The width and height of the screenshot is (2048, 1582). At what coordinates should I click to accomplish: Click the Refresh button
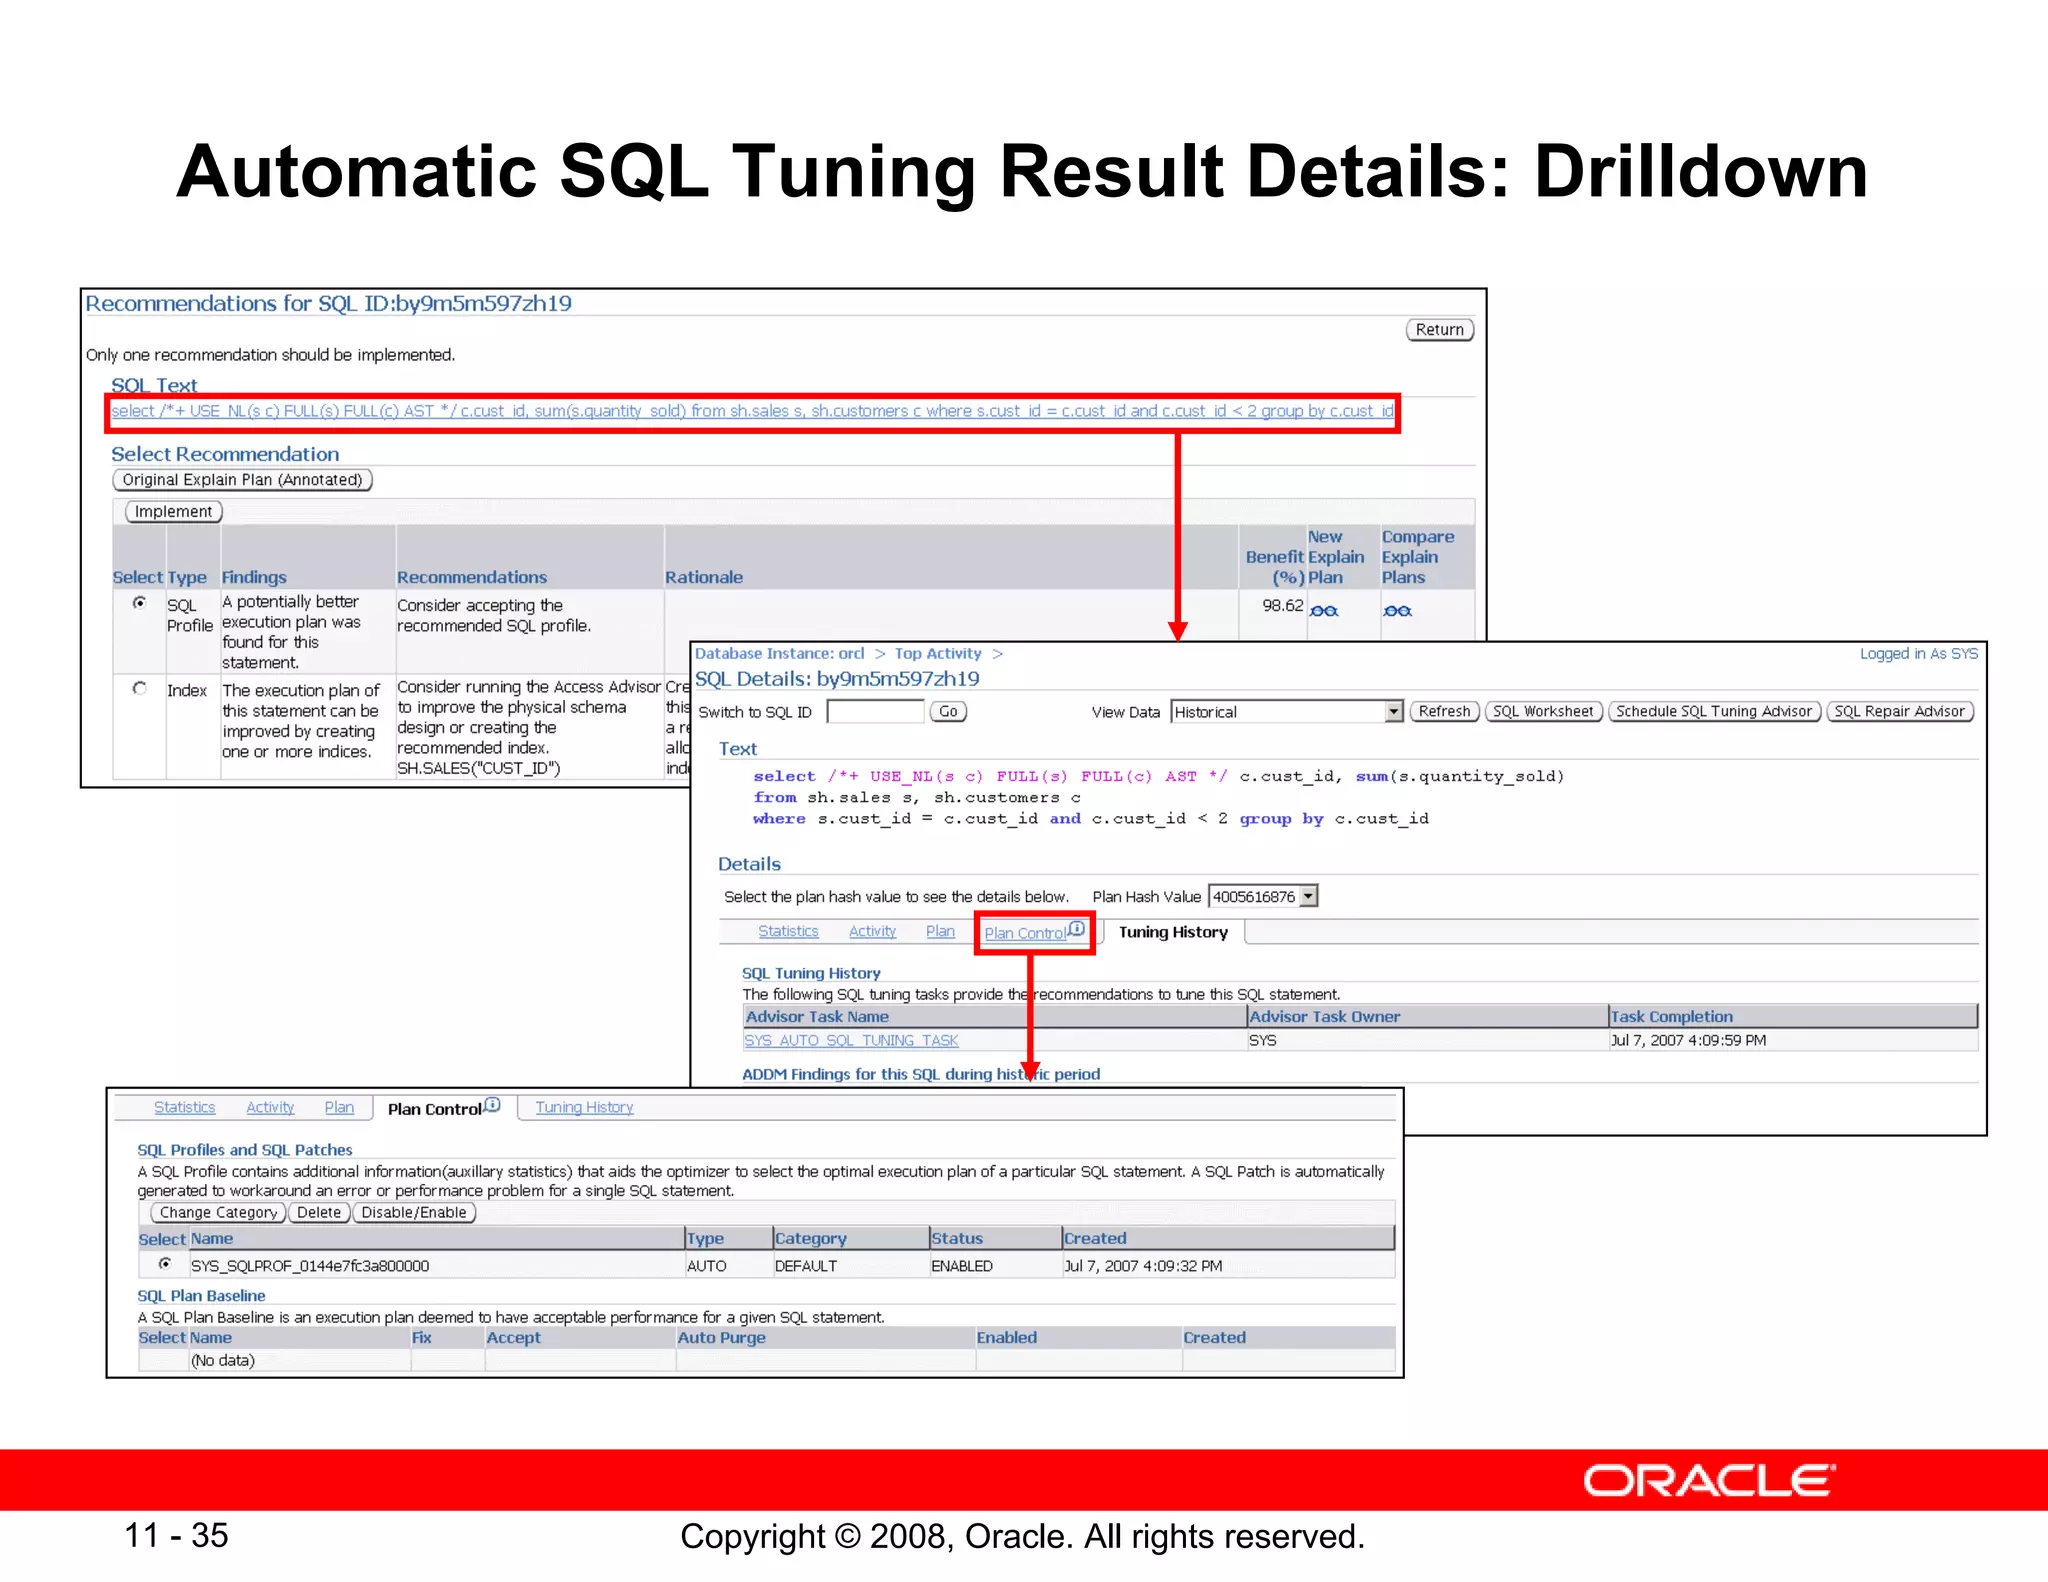1444,712
